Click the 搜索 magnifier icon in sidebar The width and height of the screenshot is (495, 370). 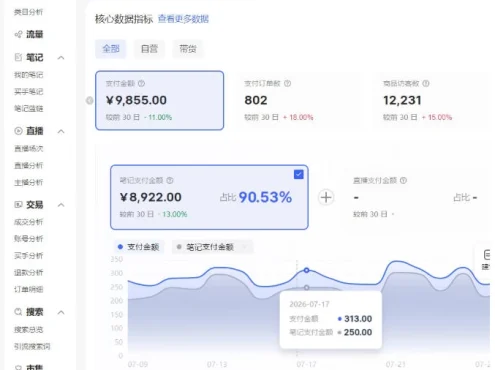[x=18, y=312]
